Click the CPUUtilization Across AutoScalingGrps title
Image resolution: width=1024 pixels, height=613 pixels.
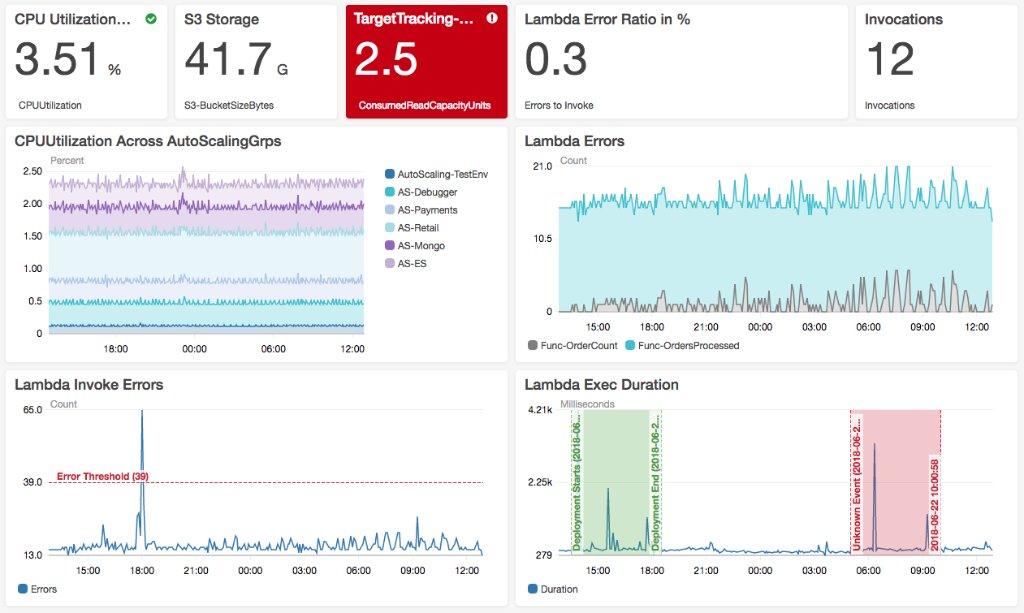pos(148,141)
